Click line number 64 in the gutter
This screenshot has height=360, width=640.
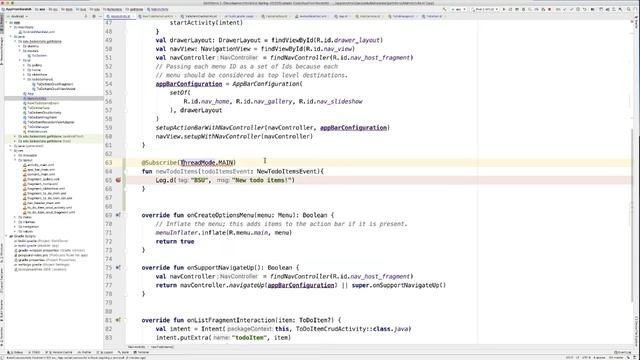109,171
